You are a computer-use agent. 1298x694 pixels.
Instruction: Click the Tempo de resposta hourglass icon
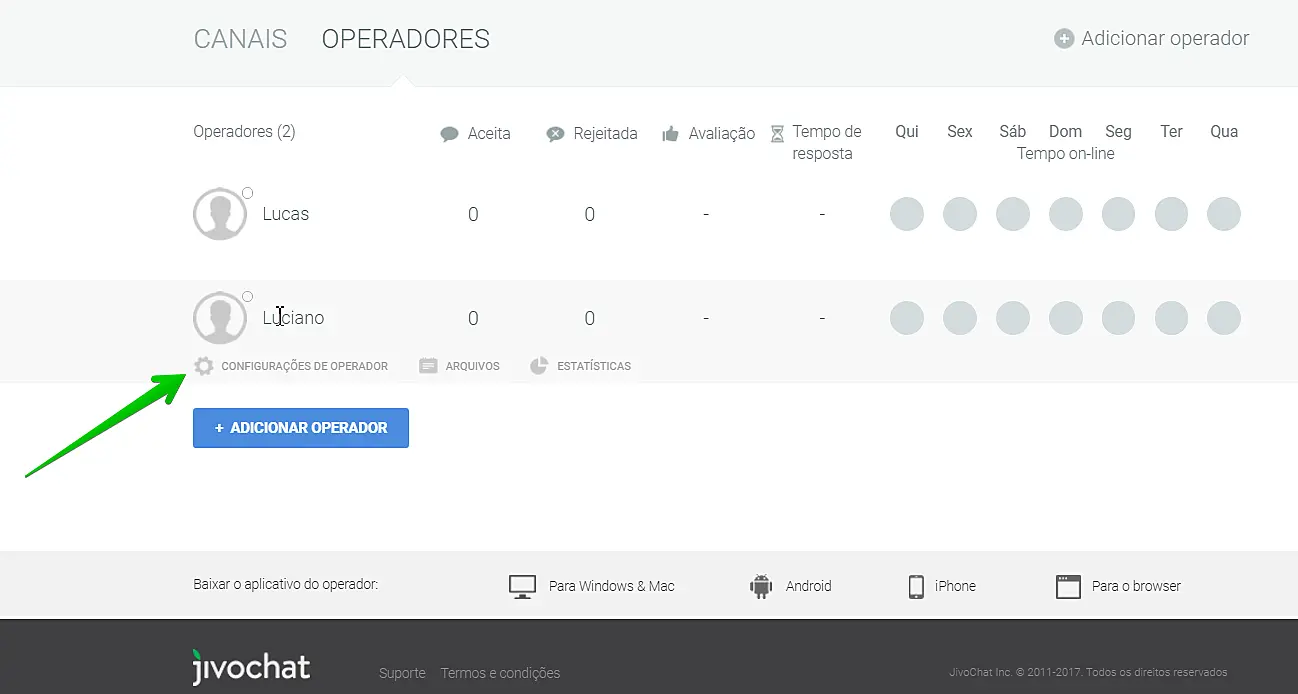pos(777,132)
